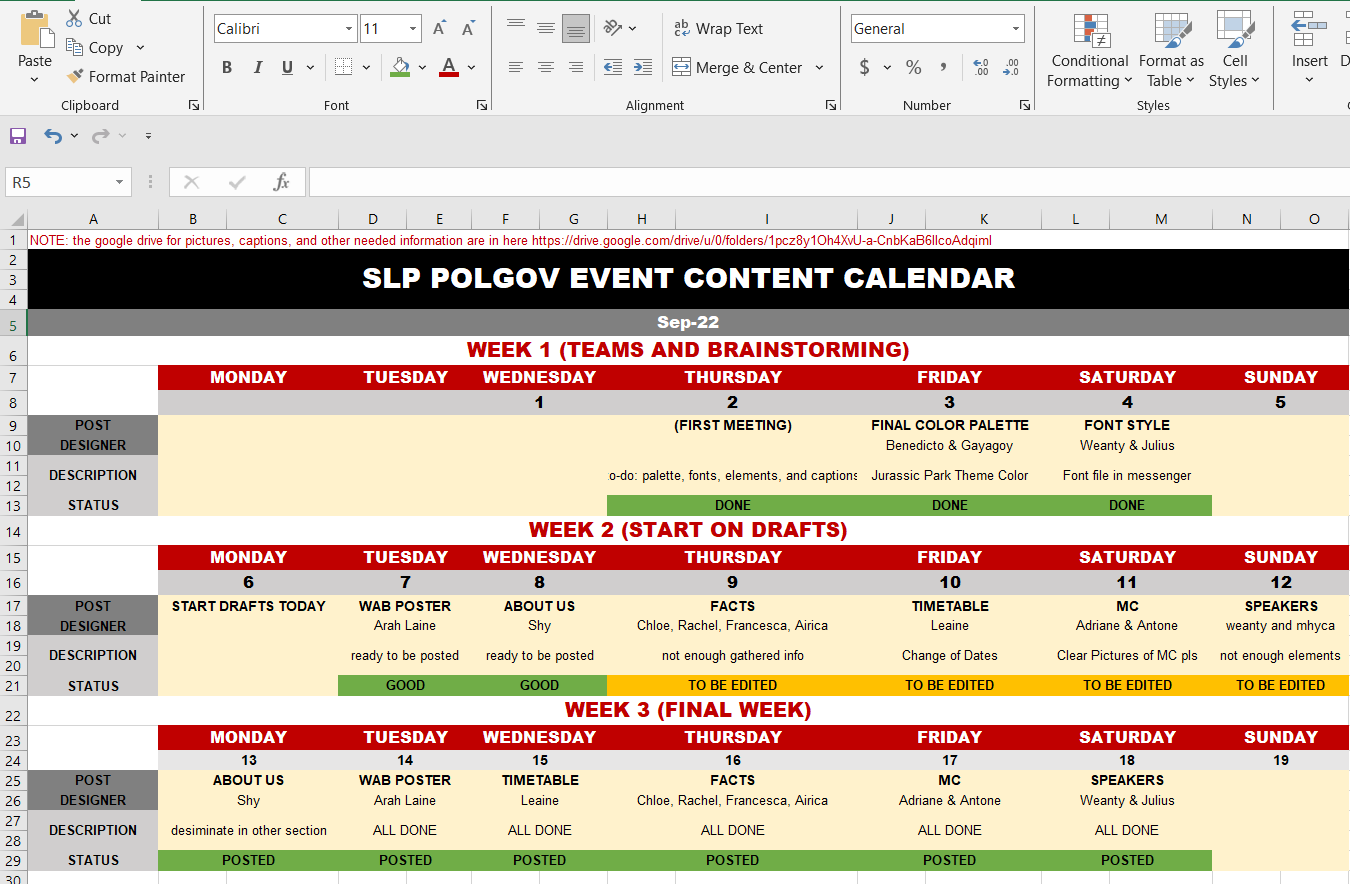Image resolution: width=1350 pixels, height=884 pixels.
Task: Cancel the formula bar entry with X
Action: 192,182
